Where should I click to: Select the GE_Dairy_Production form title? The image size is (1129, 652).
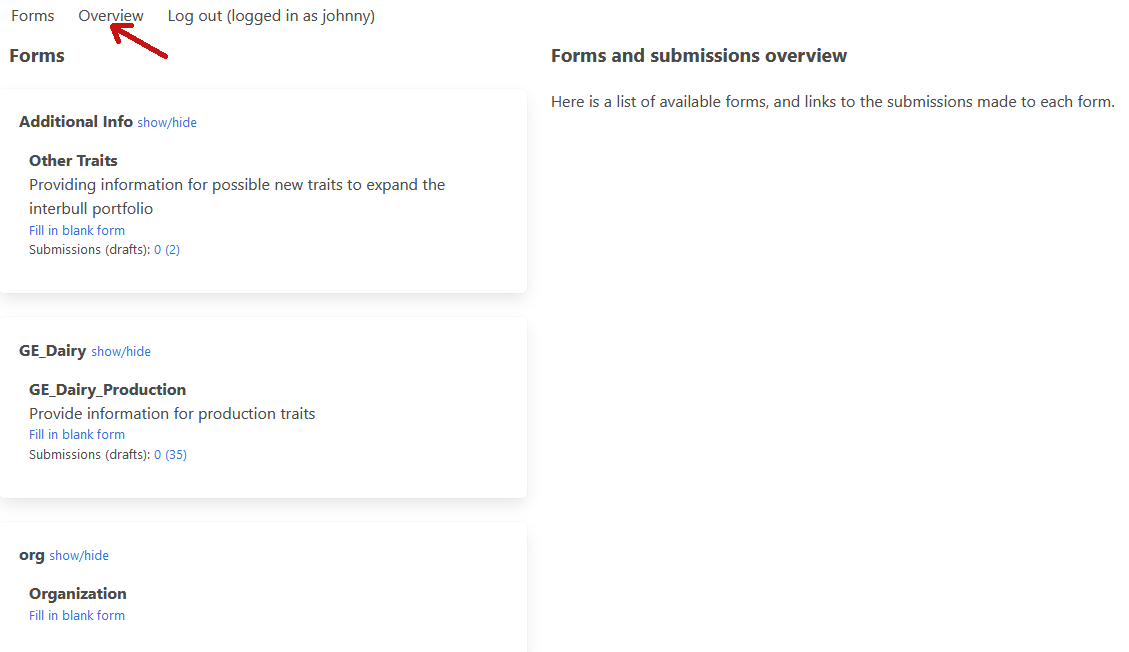tap(107, 390)
